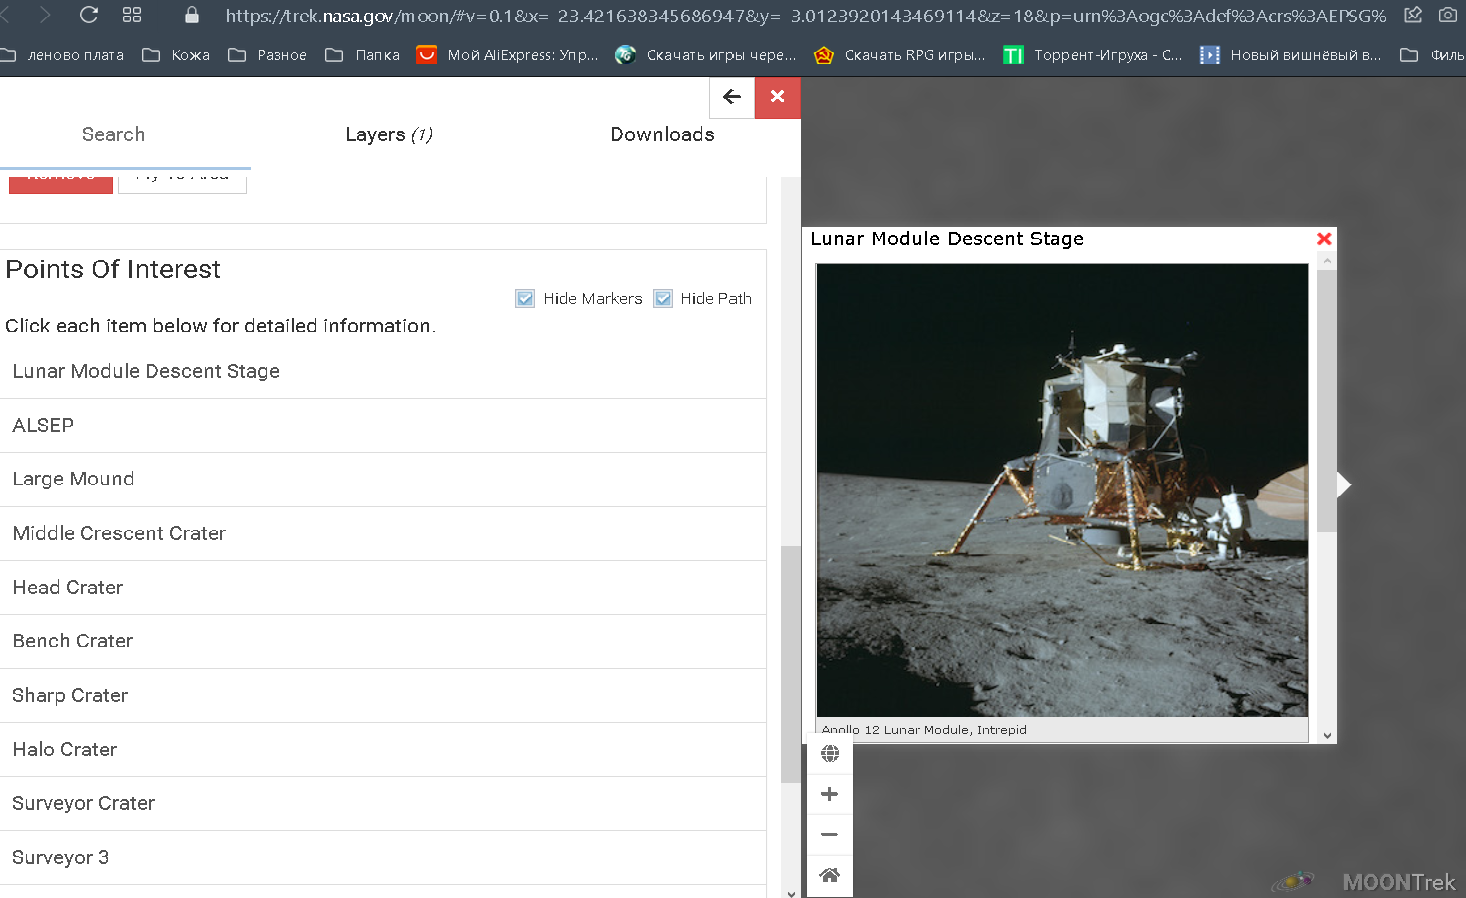This screenshot has height=898, width=1466.
Task: Close the side panel with red X
Action: click(778, 97)
